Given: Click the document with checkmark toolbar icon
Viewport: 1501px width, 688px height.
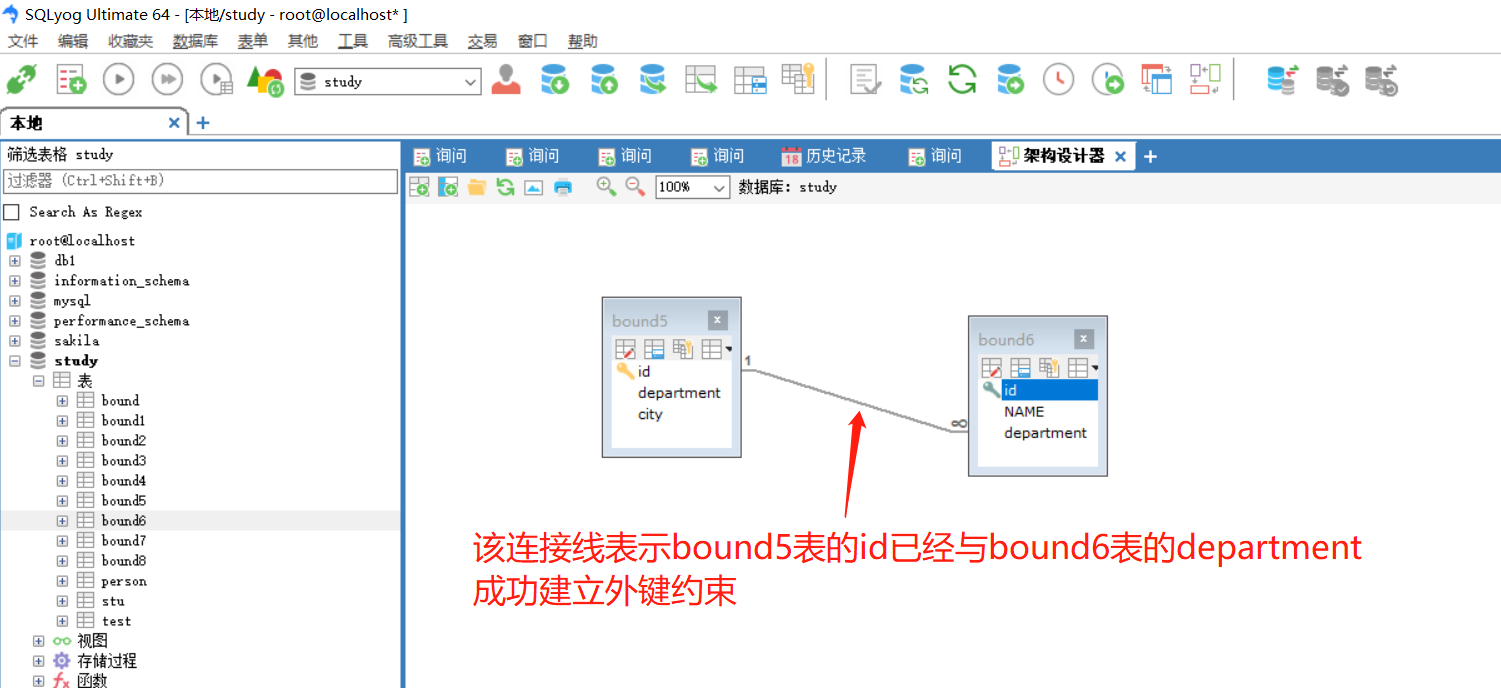Looking at the screenshot, I should point(865,80).
